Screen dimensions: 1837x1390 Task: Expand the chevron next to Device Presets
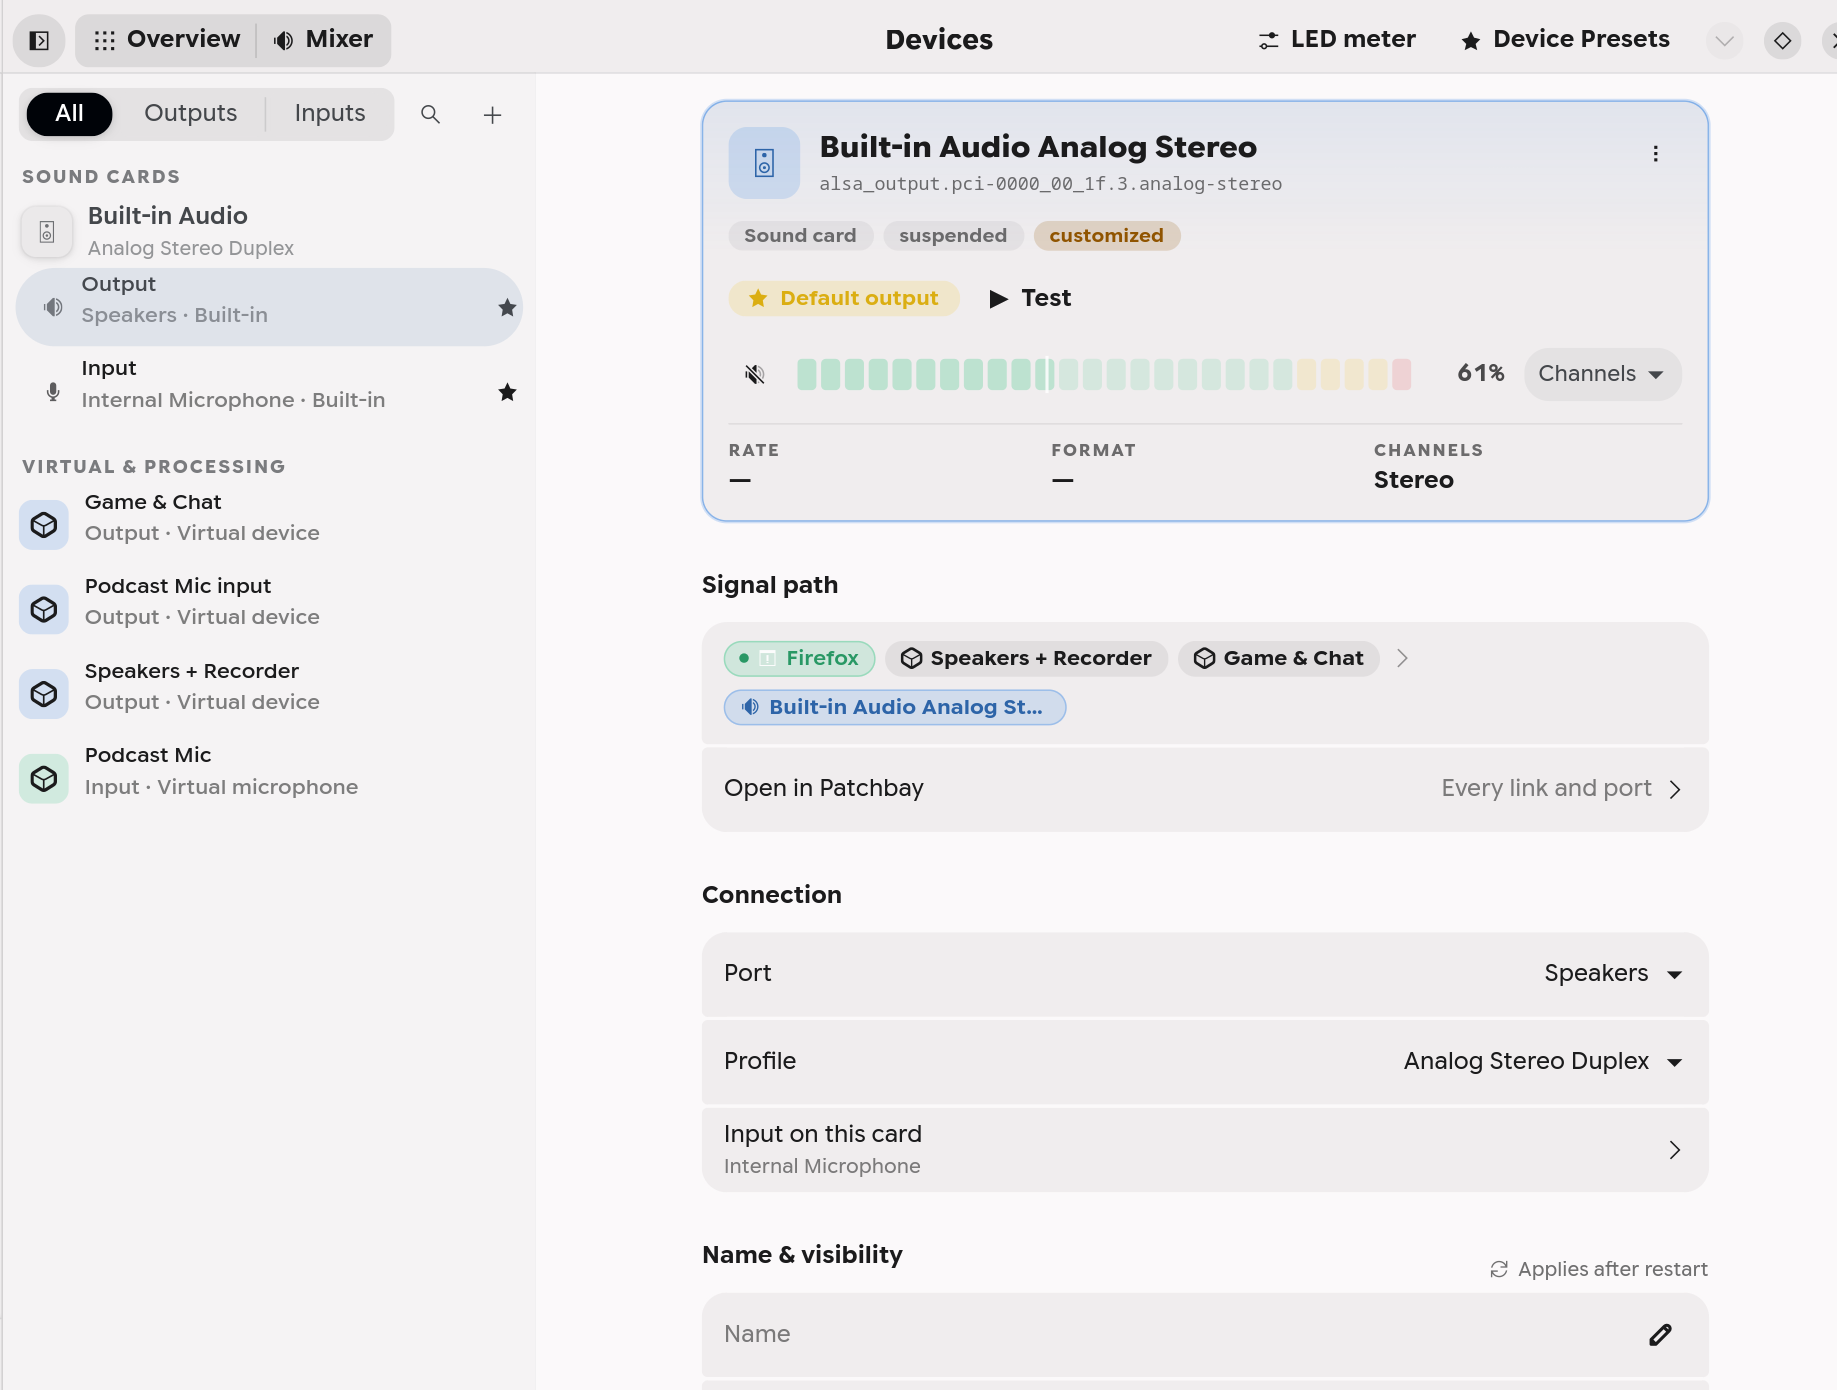(1724, 41)
